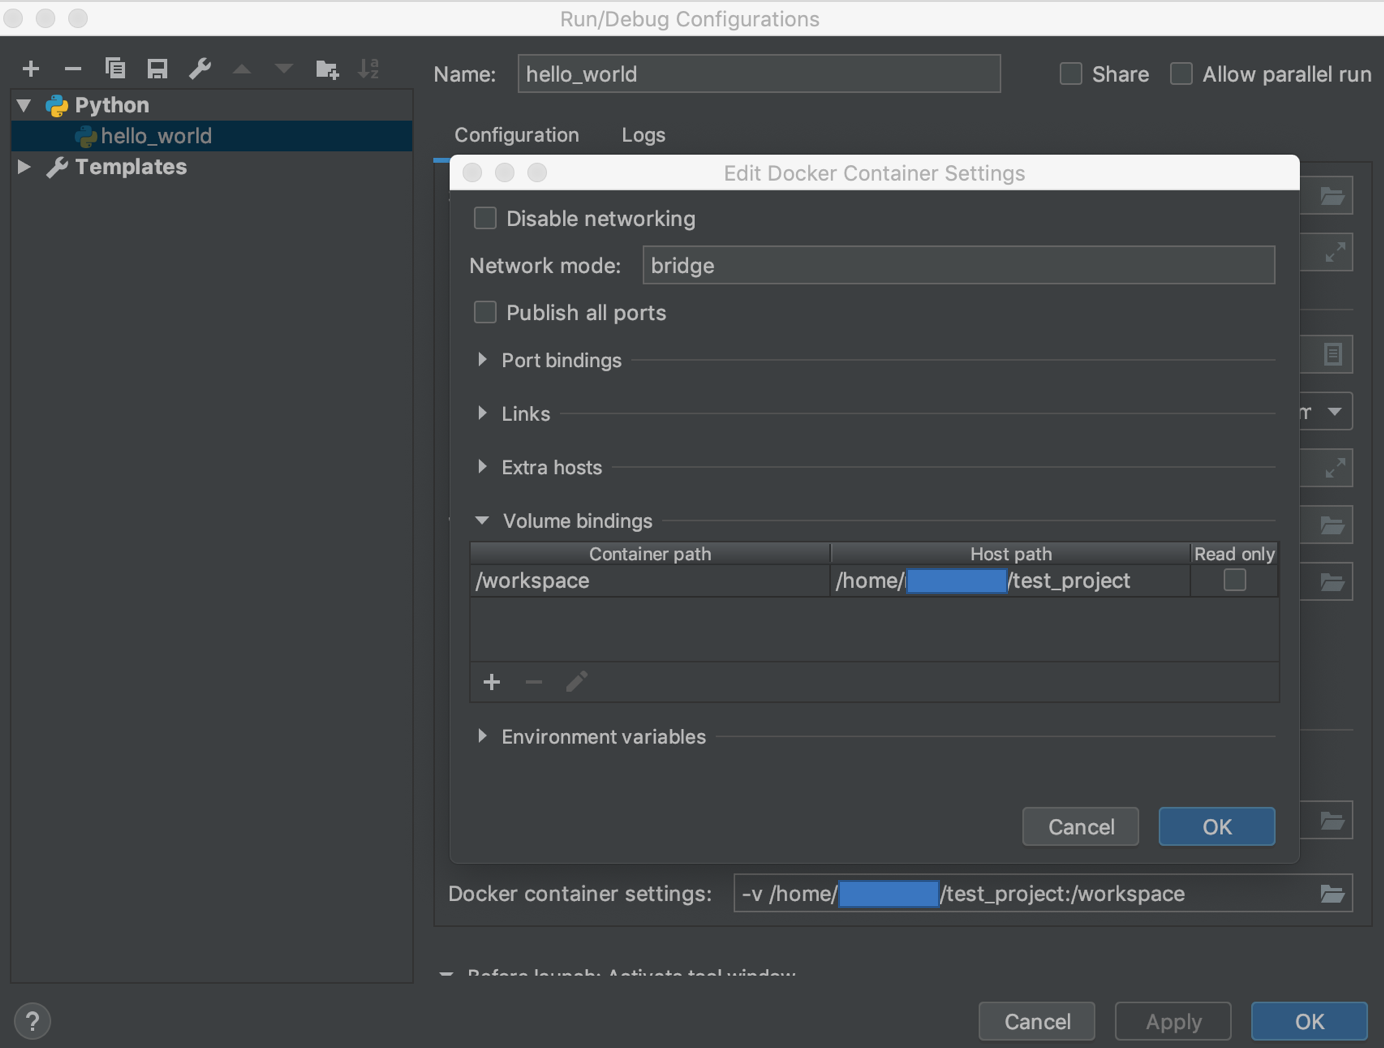This screenshot has height=1048, width=1384.
Task: Toggle Read only for the /workspace binding
Action: click(x=1234, y=580)
